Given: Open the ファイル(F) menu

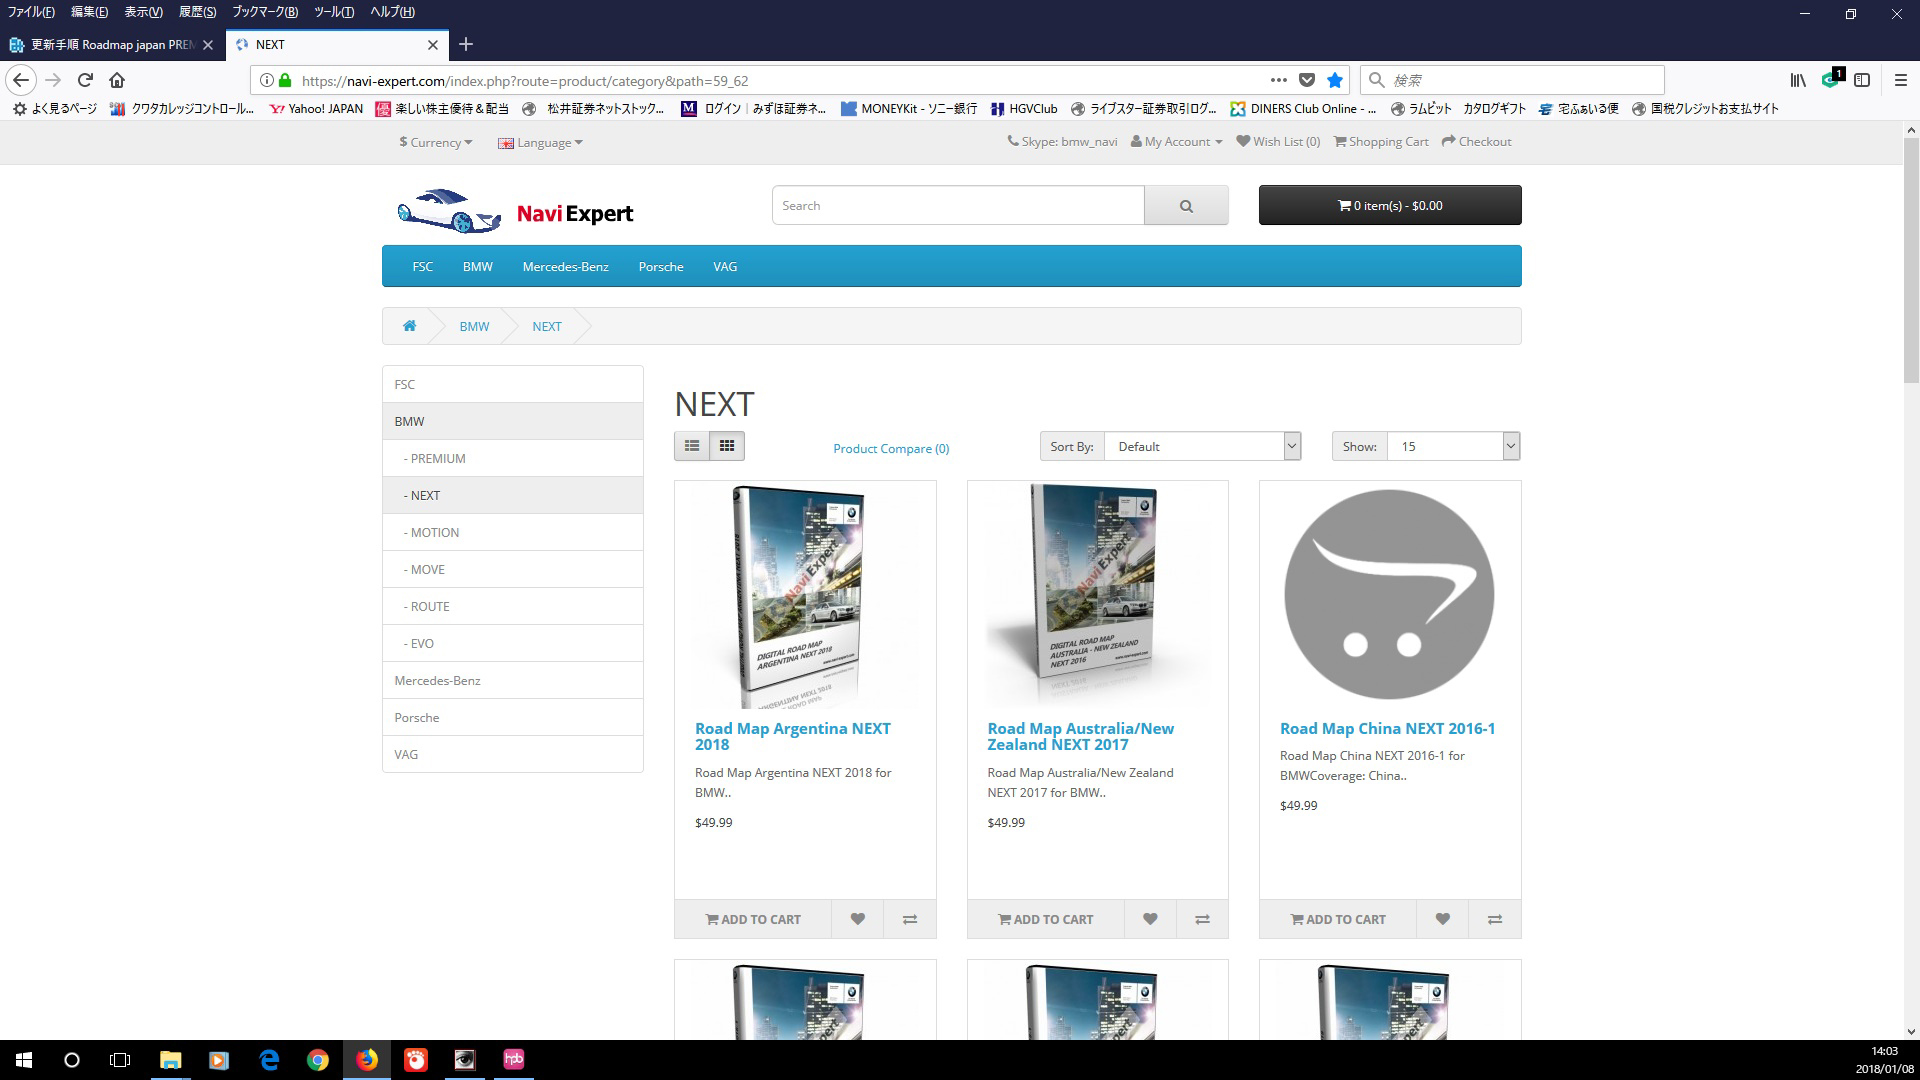Looking at the screenshot, I should (x=31, y=12).
